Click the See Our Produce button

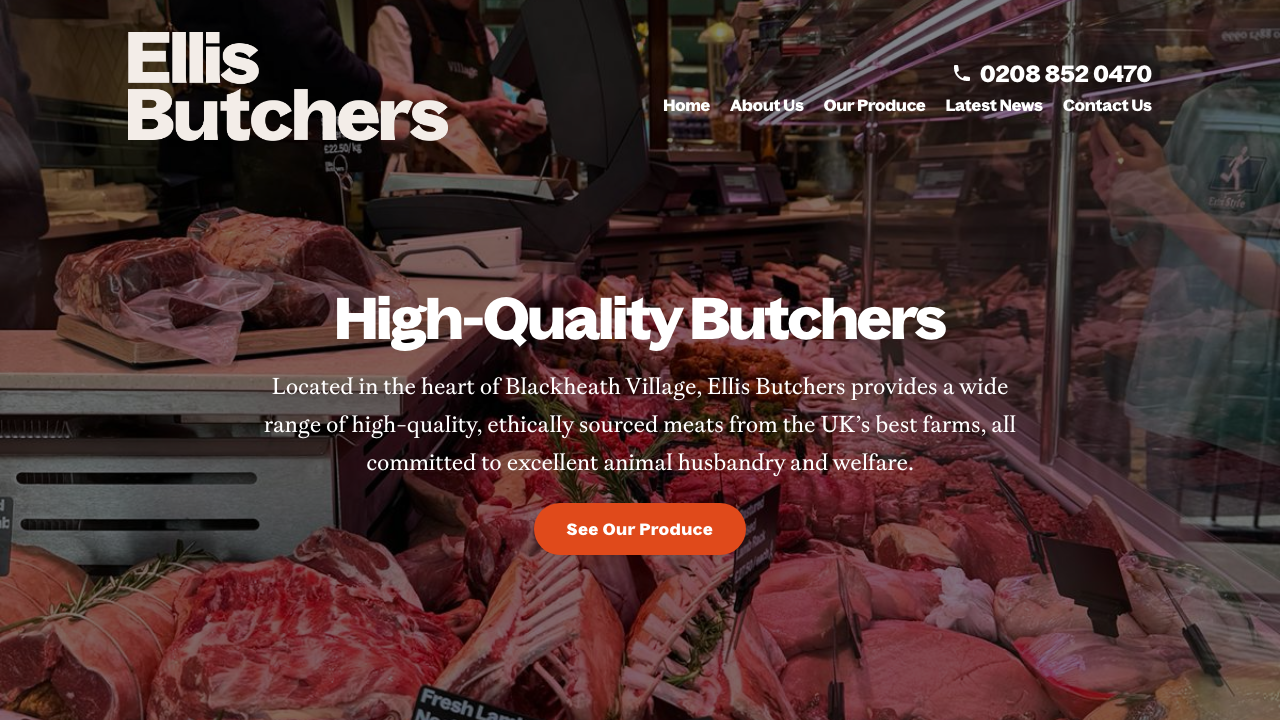point(640,529)
